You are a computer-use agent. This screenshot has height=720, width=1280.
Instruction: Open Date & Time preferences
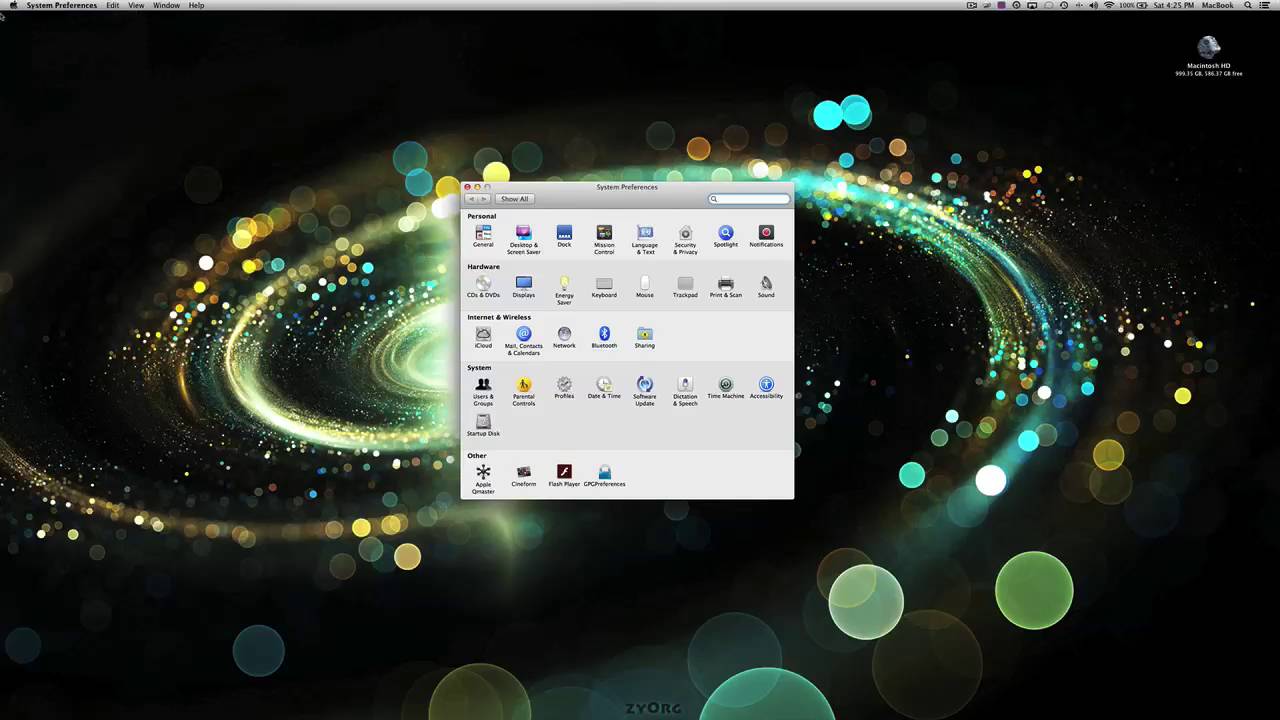point(604,388)
